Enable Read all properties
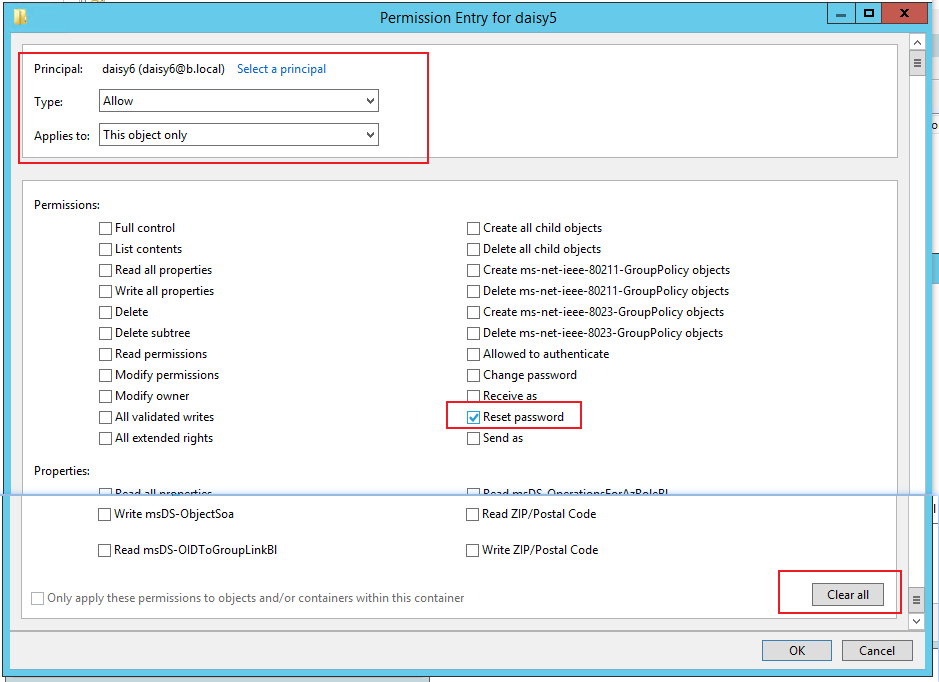The image size is (939, 682). [x=105, y=270]
